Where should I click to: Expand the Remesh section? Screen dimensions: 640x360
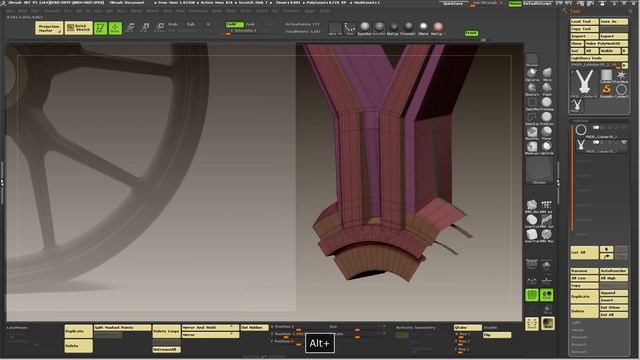point(579,337)
